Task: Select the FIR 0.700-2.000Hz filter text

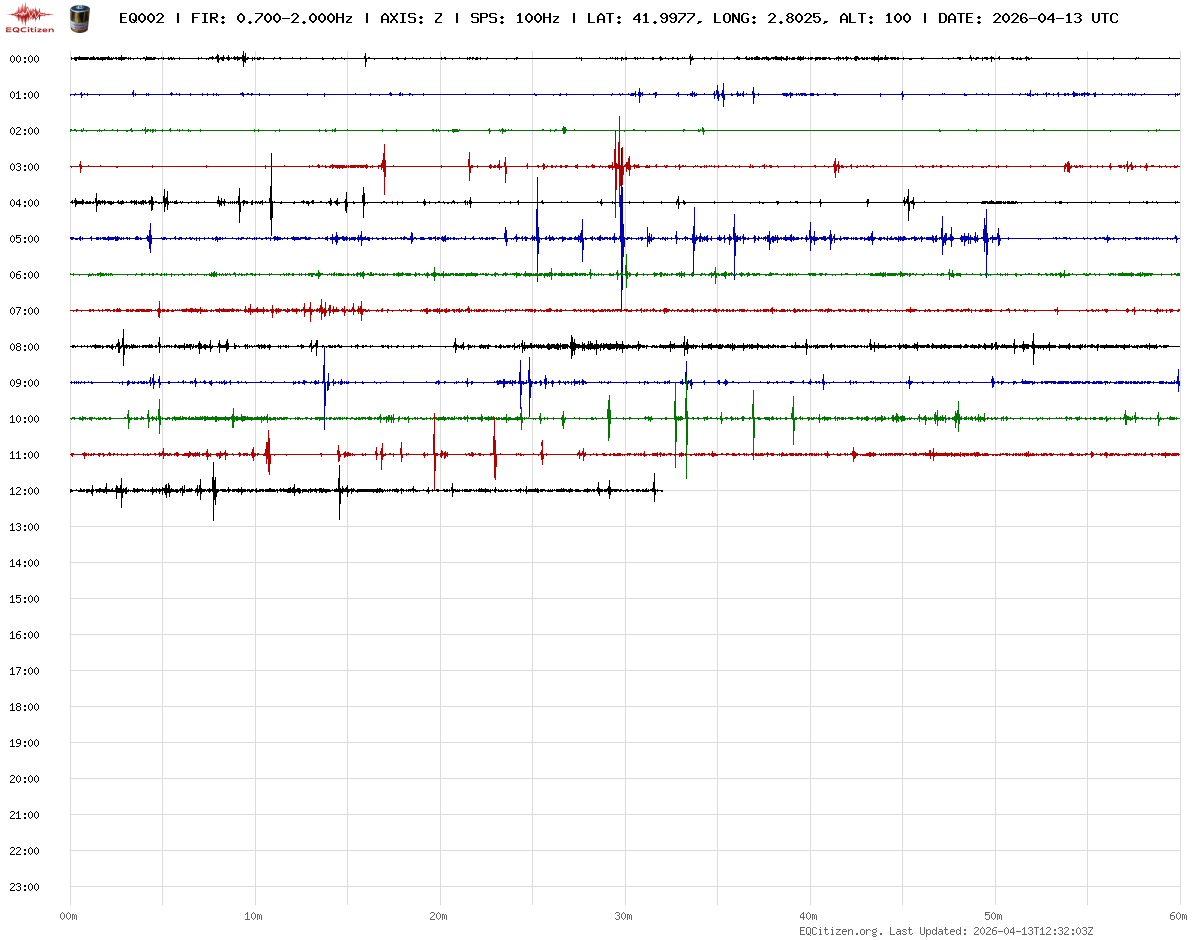Action: pyautogui.click(x=271, y=18)
